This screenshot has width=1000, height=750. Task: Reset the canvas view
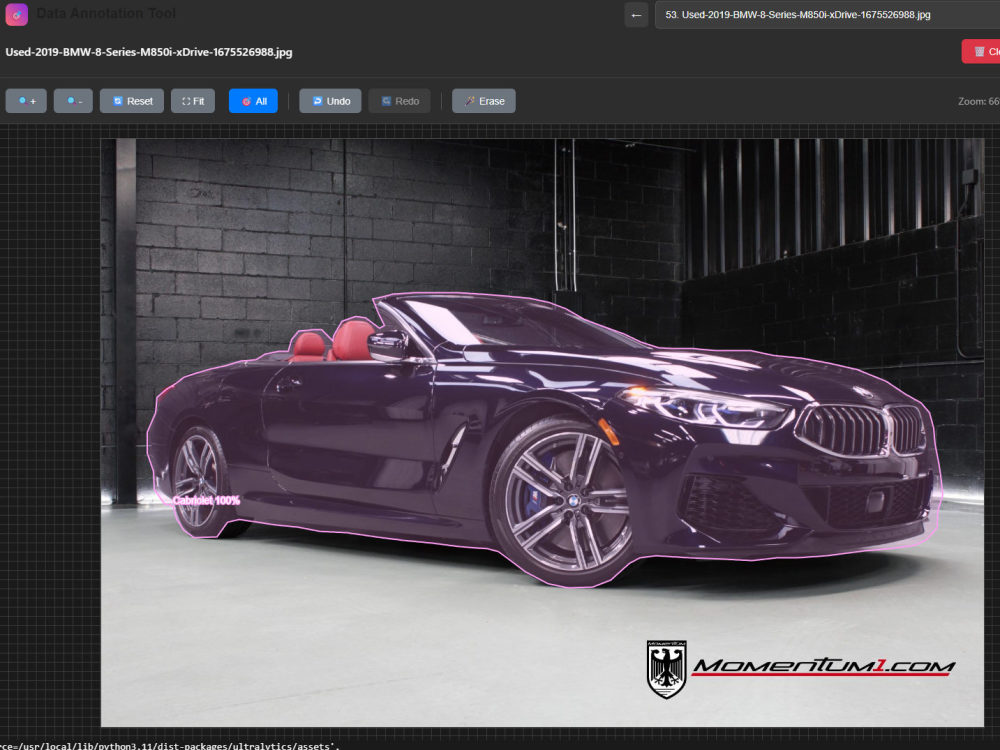point(132,101)
